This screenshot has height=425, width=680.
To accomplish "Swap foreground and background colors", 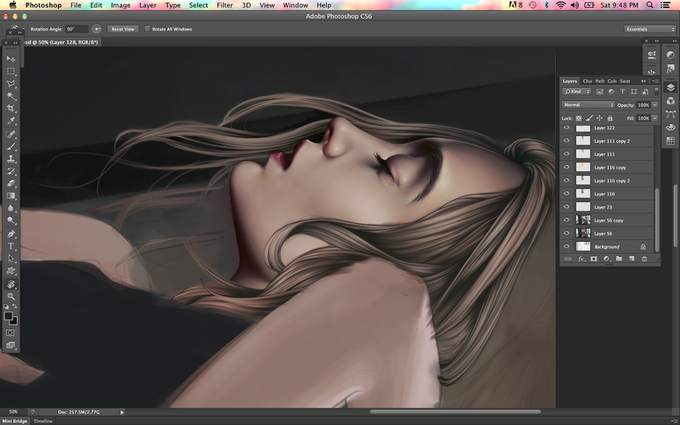I will pyautogui.click(x=15, y=306).
